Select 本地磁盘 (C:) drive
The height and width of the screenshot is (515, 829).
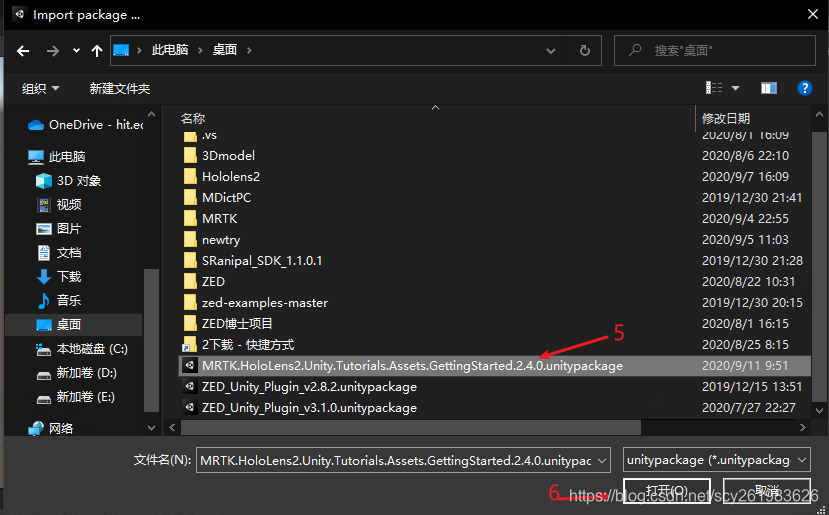81,349
